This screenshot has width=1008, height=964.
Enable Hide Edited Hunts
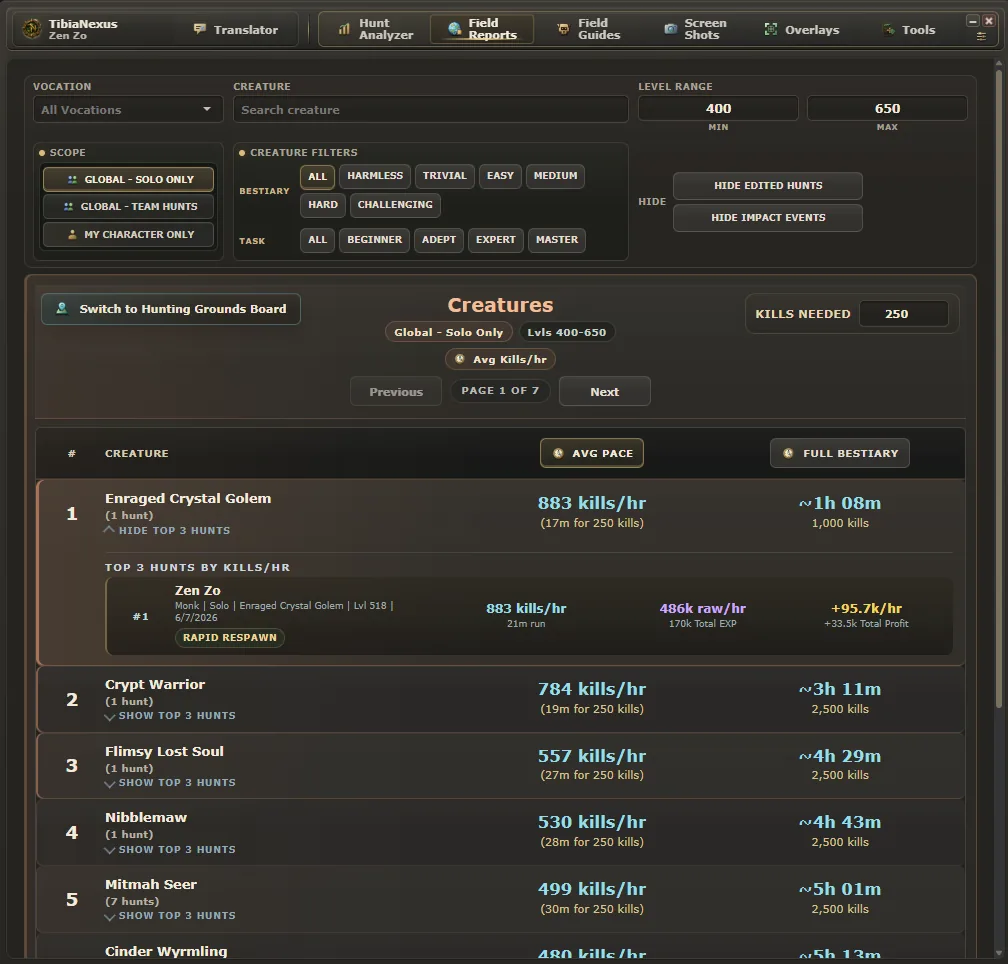(x=768, y=186)
